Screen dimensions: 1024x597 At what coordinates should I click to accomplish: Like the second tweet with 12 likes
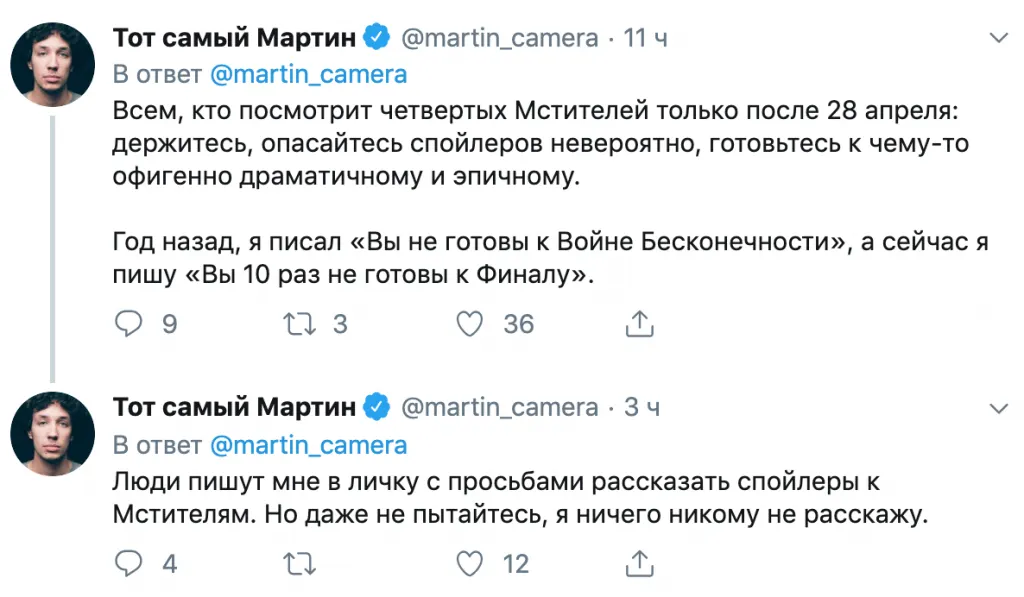click(x=470, y=564)
